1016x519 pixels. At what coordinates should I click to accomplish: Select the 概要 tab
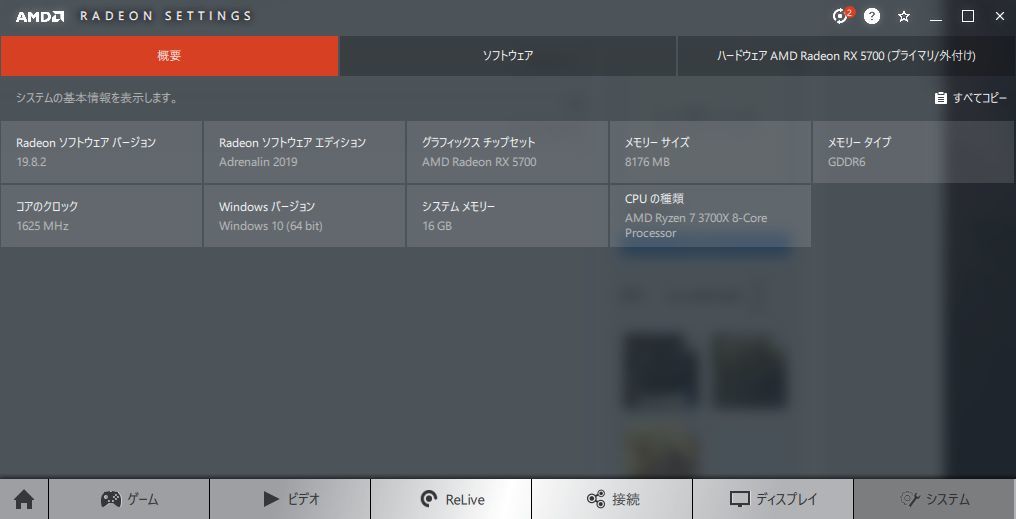[x=169, y=56]
